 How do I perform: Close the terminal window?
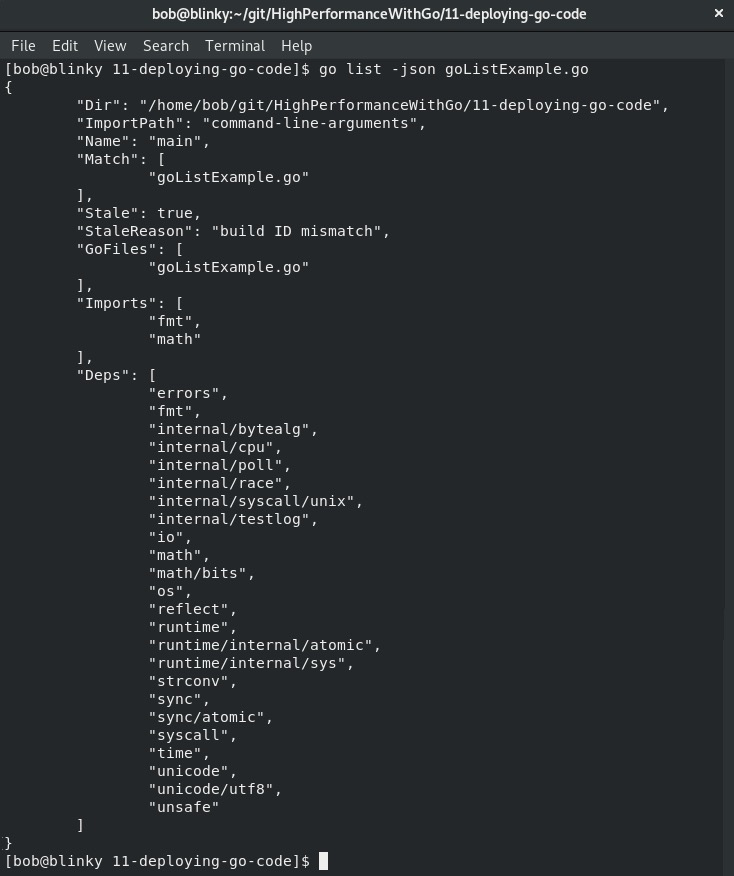click(x=719, y=13)
